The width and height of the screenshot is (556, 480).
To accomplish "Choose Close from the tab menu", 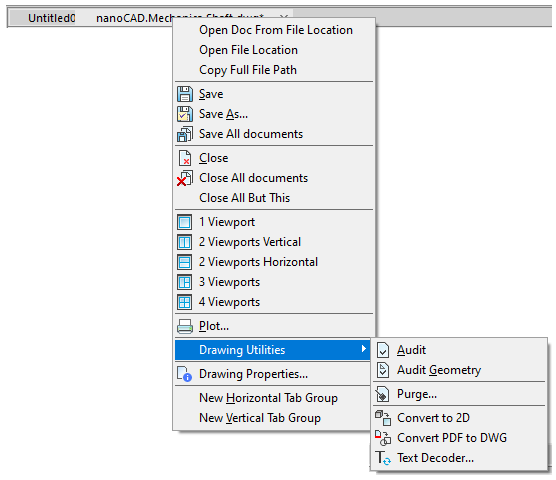I will [274, 158].
